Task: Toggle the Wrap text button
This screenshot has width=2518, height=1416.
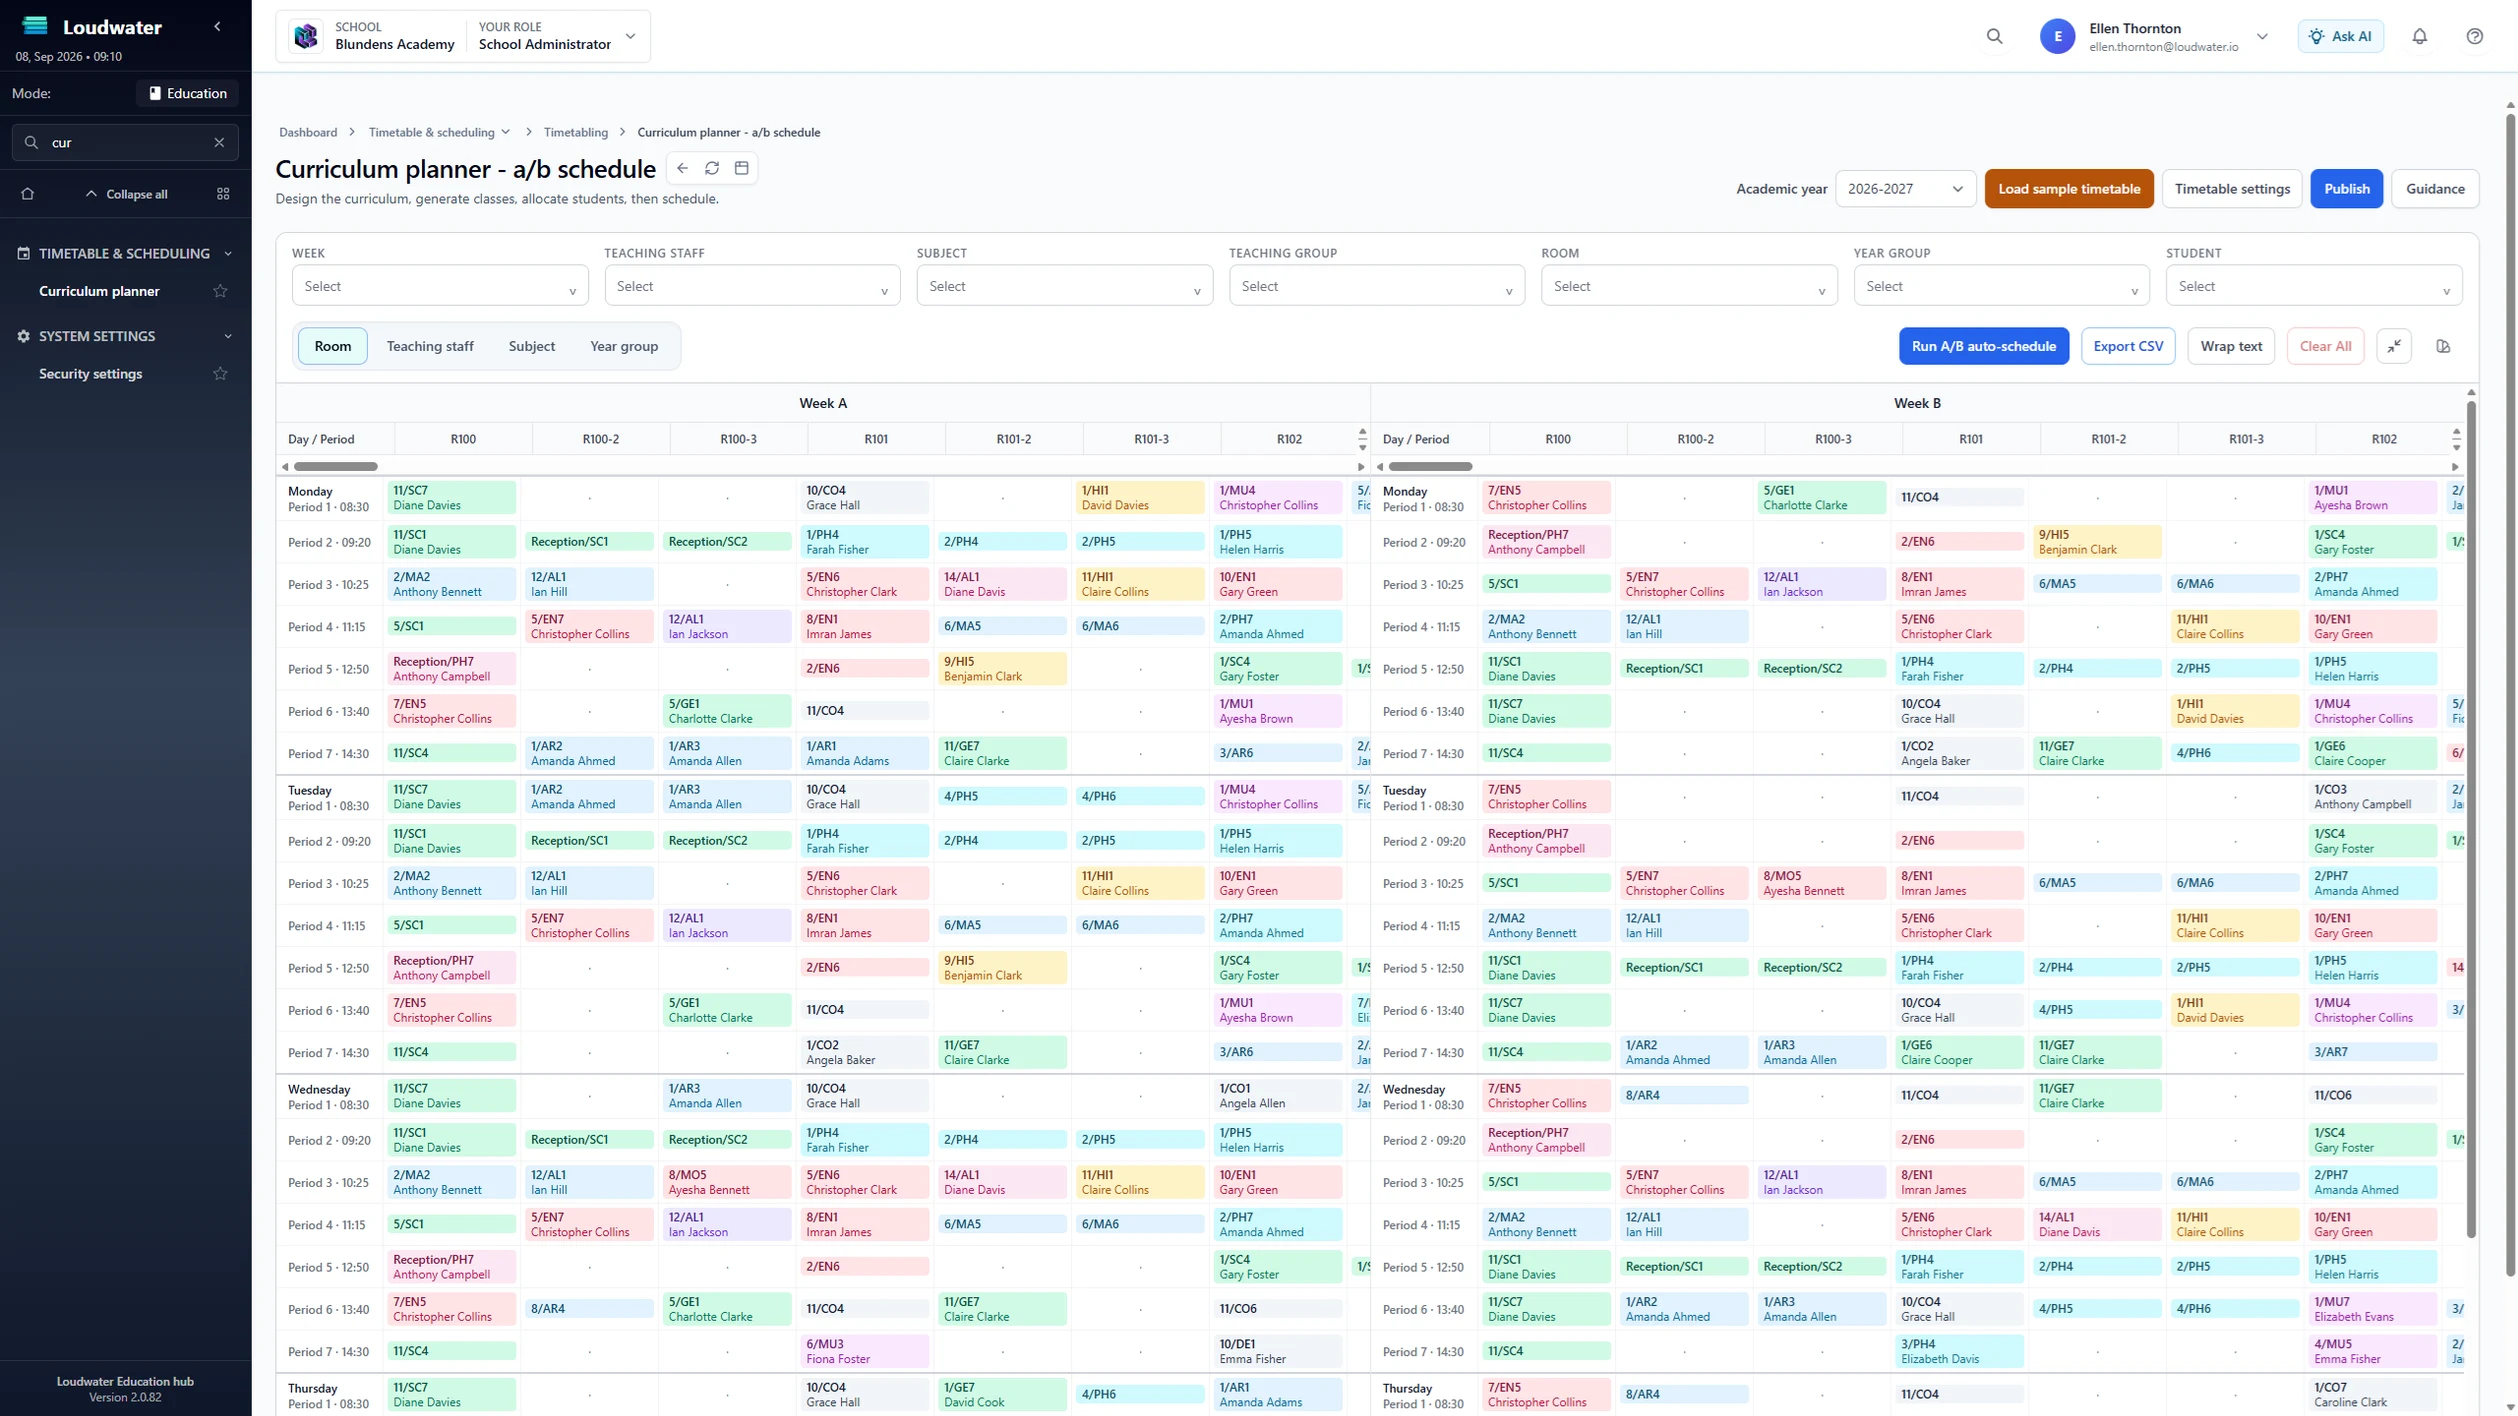Action: 2230,346
